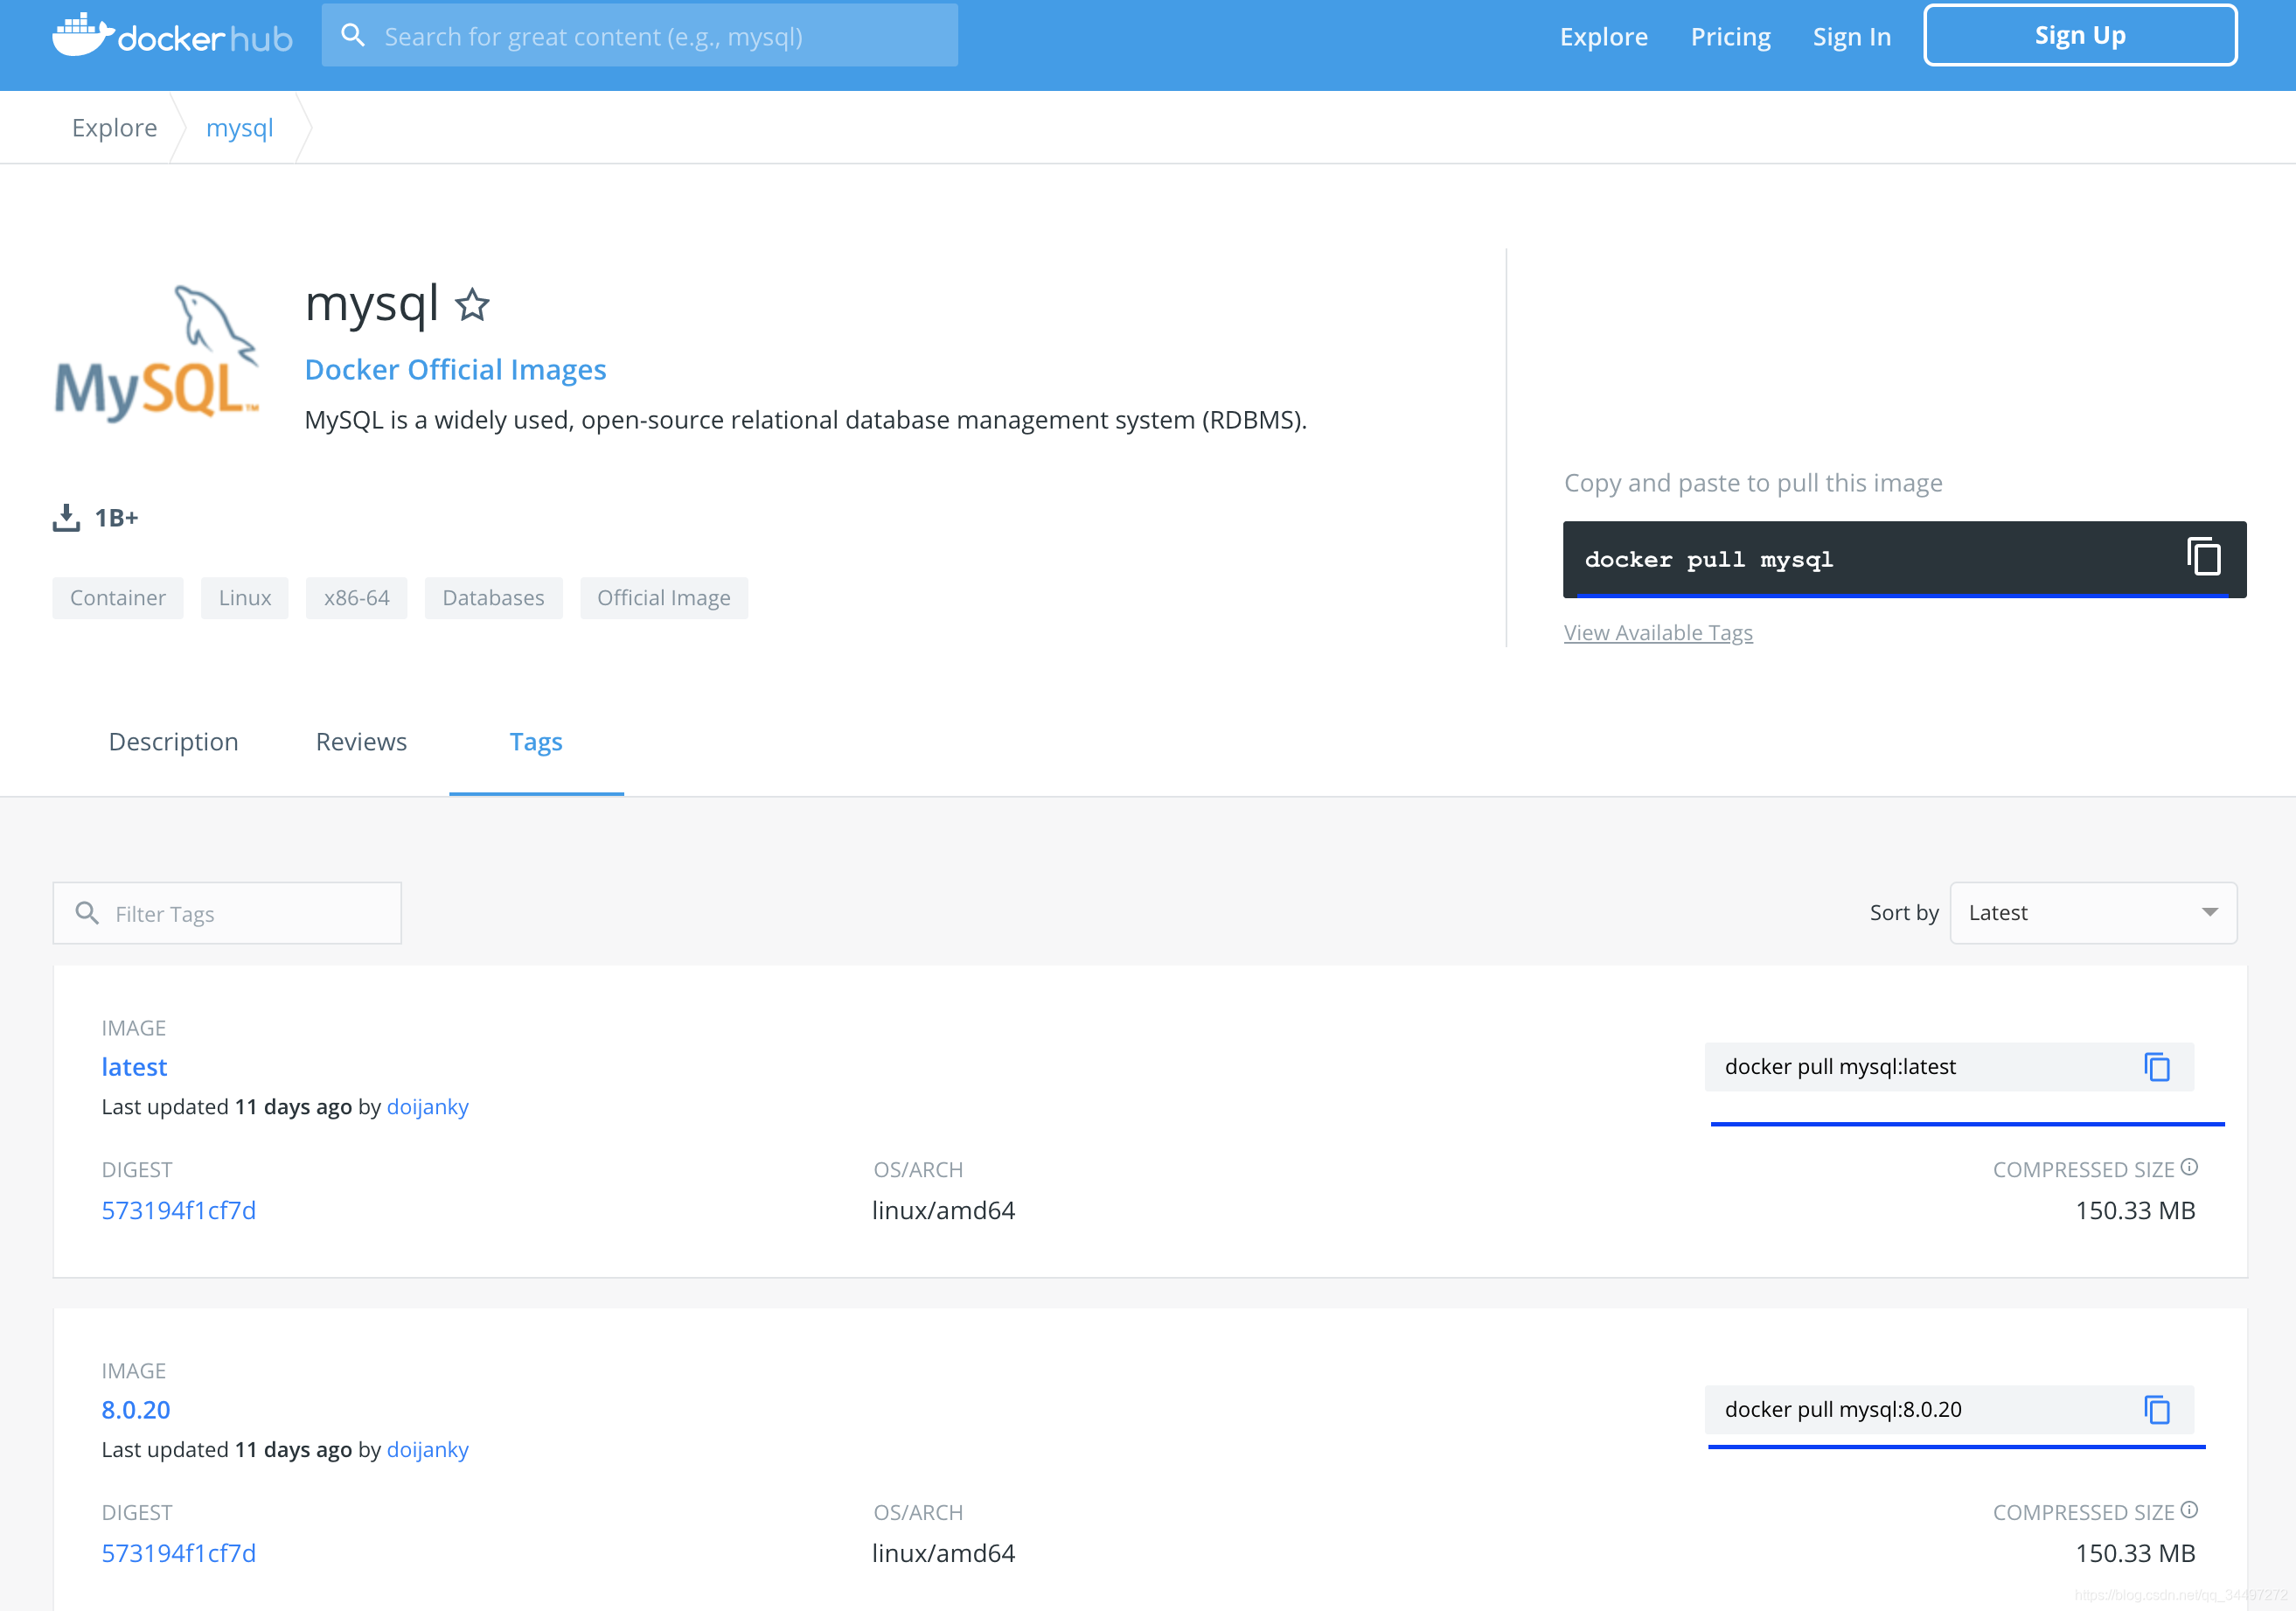Image resolution: width=2296 pixels, height=1611 pixels.
Task: Open digest 573194f1cf7d for latest
Action: coord(178,1211)
